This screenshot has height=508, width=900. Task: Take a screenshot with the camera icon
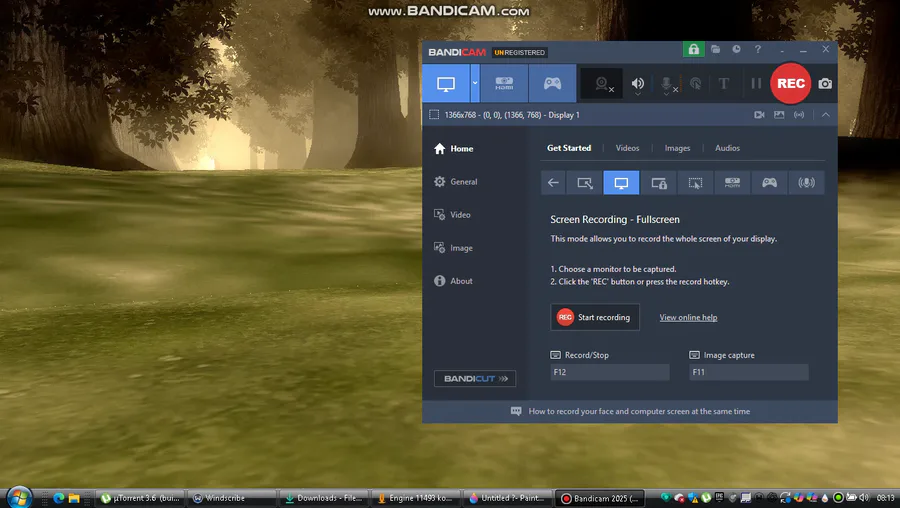click(x=825, y=84)
